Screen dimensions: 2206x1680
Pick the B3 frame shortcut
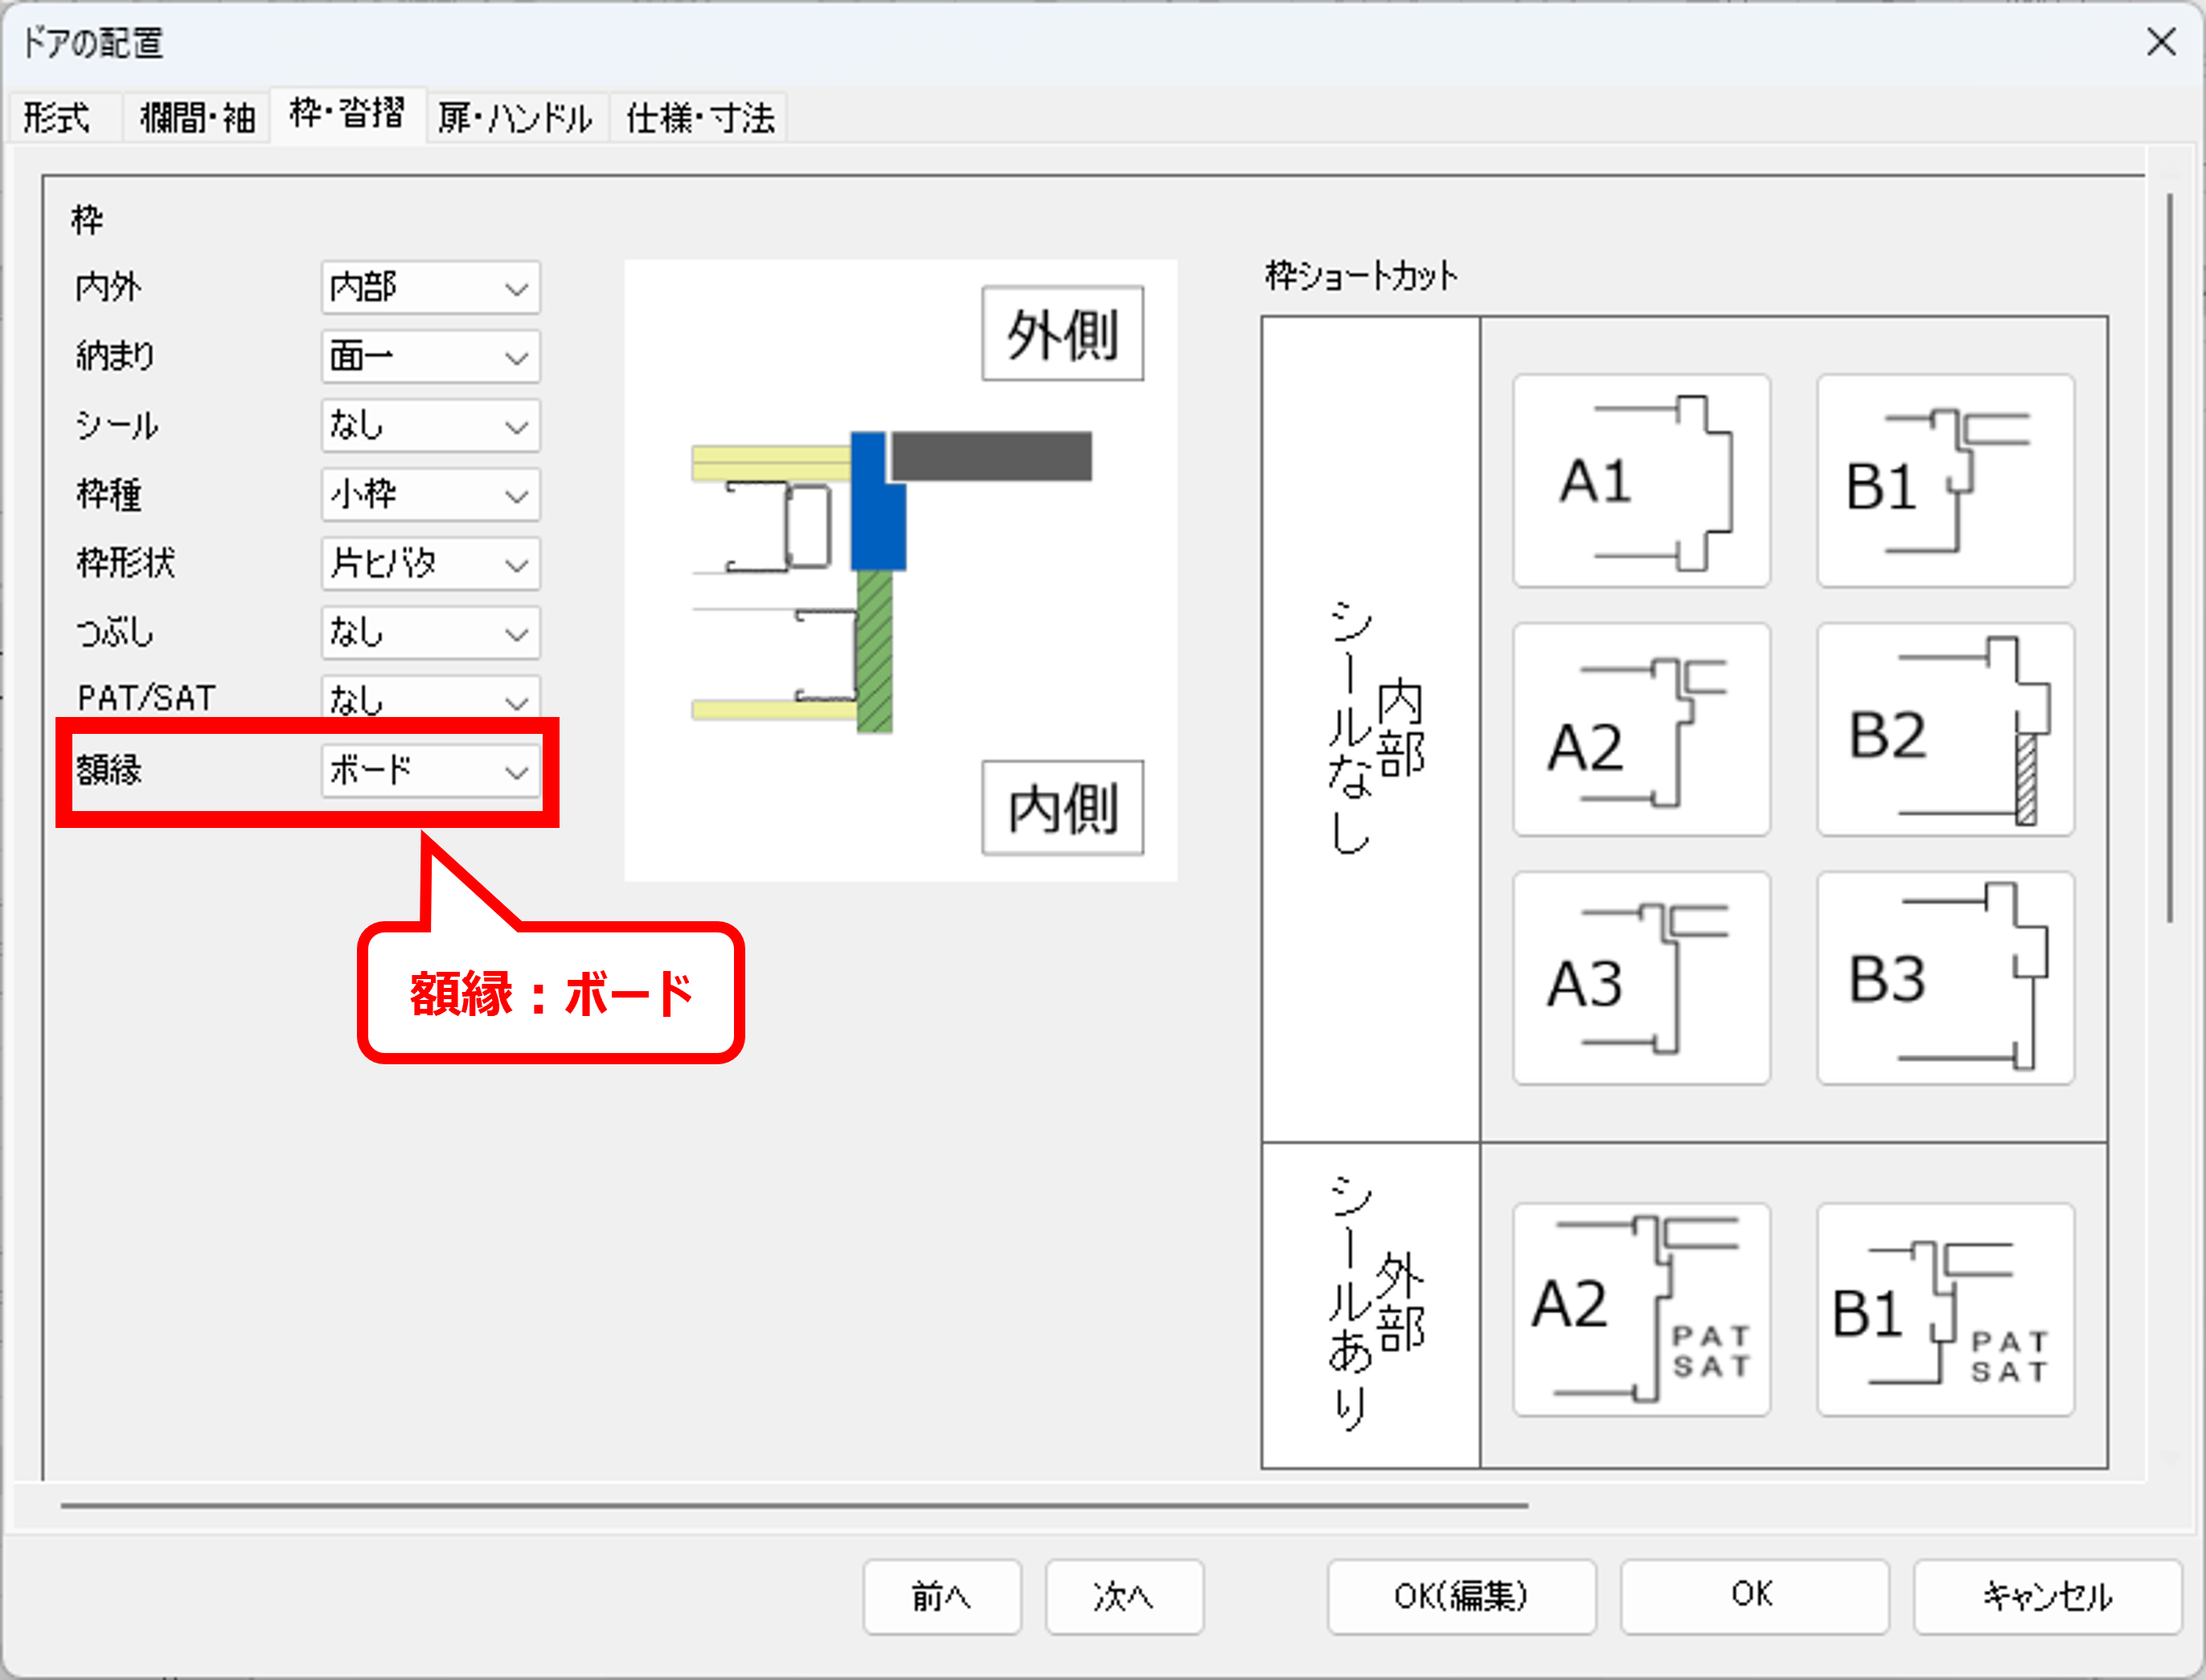1945,977
